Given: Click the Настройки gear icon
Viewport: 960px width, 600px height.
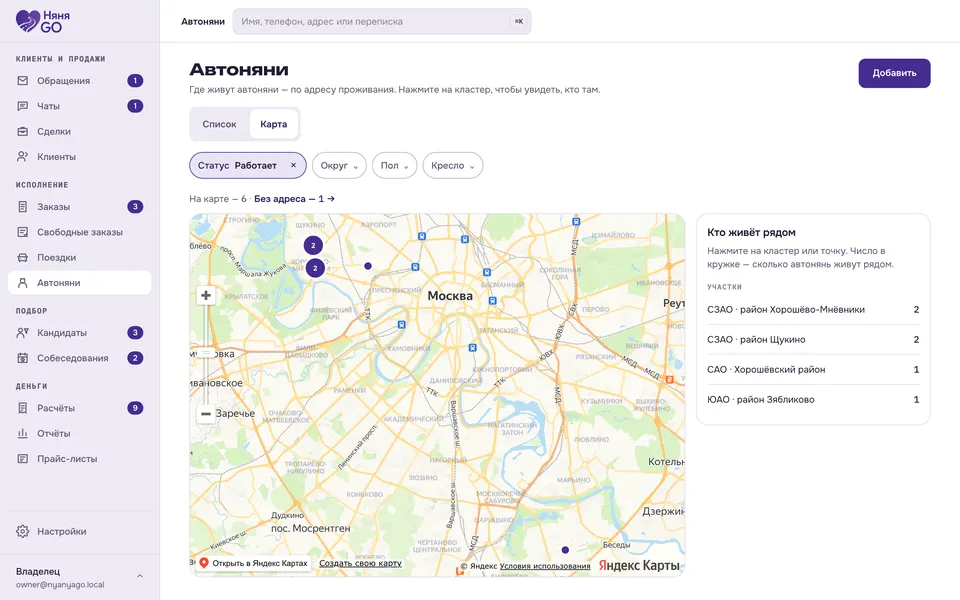Looking at the screenshot, I should tap(23, 531).
